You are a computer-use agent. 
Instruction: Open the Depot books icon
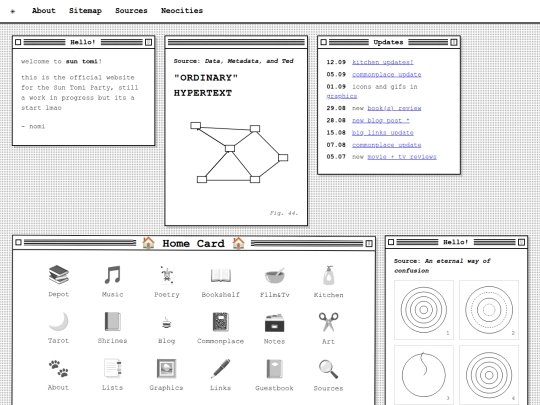coord(59,274)
